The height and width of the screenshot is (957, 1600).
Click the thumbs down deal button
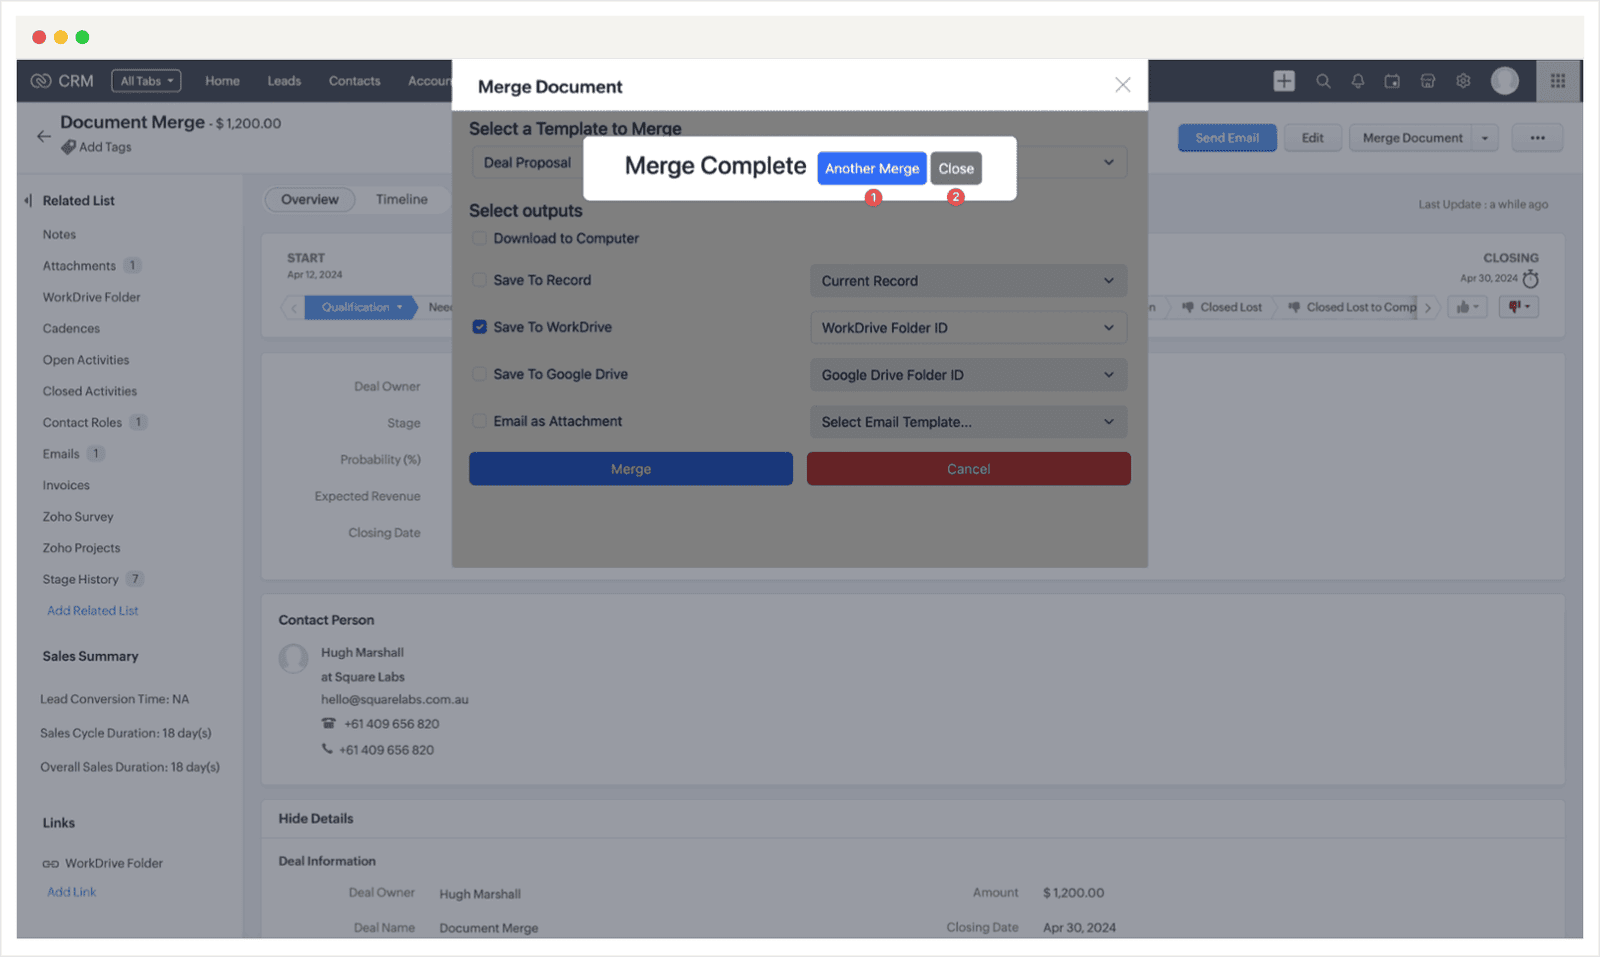pyautogui.click(x=1519, y=307)
